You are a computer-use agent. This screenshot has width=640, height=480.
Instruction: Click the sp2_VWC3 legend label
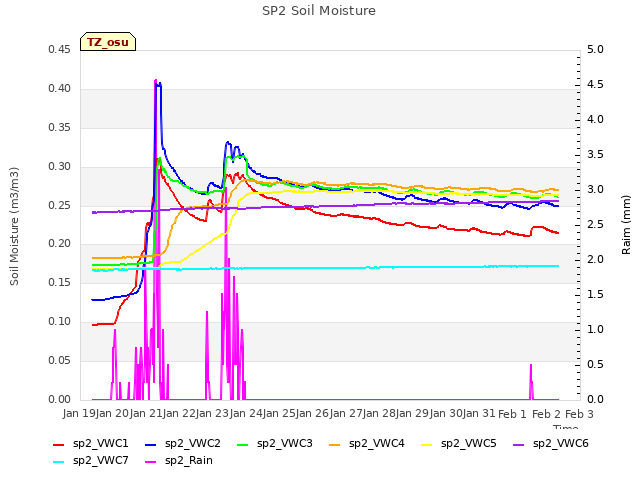(x=284, y=443)
